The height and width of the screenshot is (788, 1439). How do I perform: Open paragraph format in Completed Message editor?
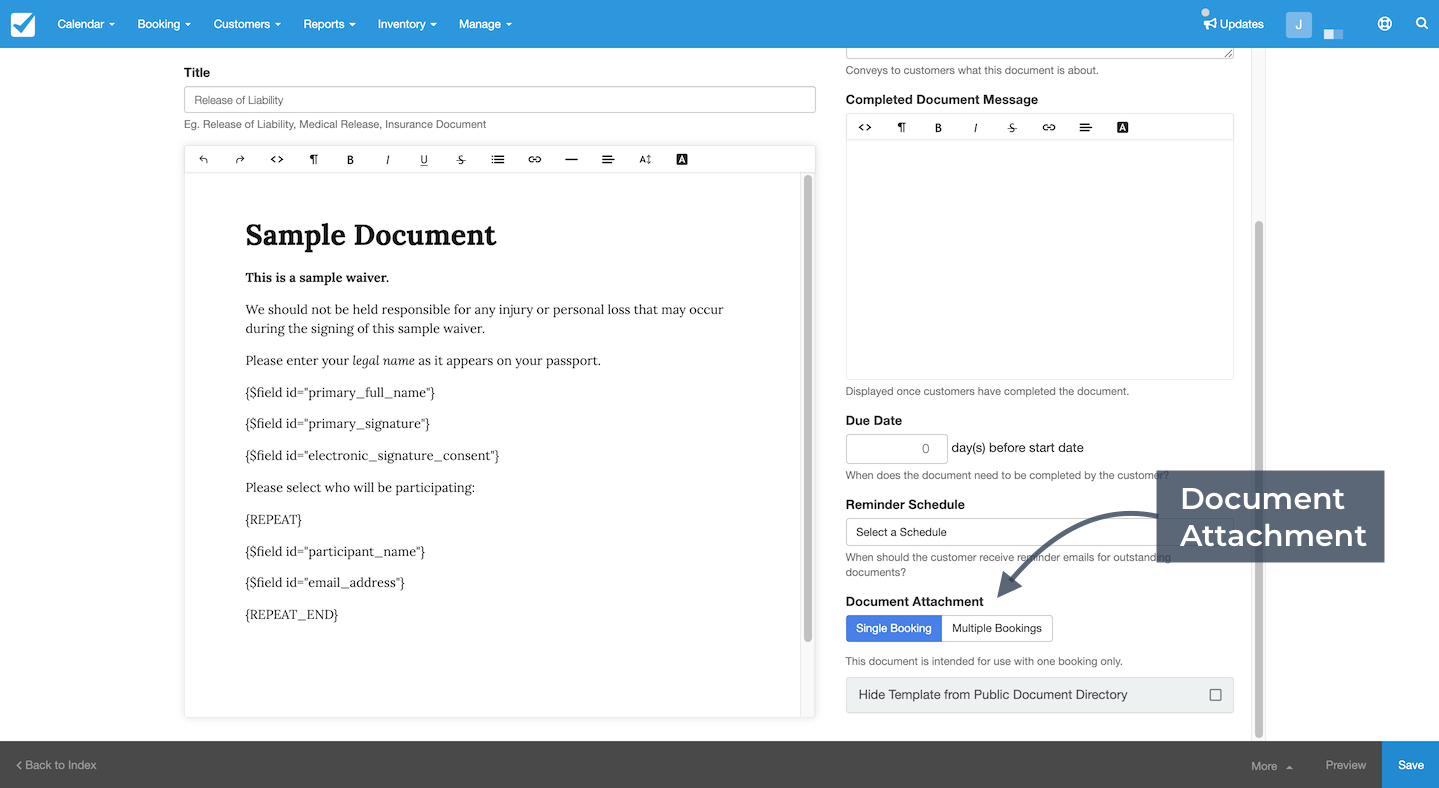[902, 128]
